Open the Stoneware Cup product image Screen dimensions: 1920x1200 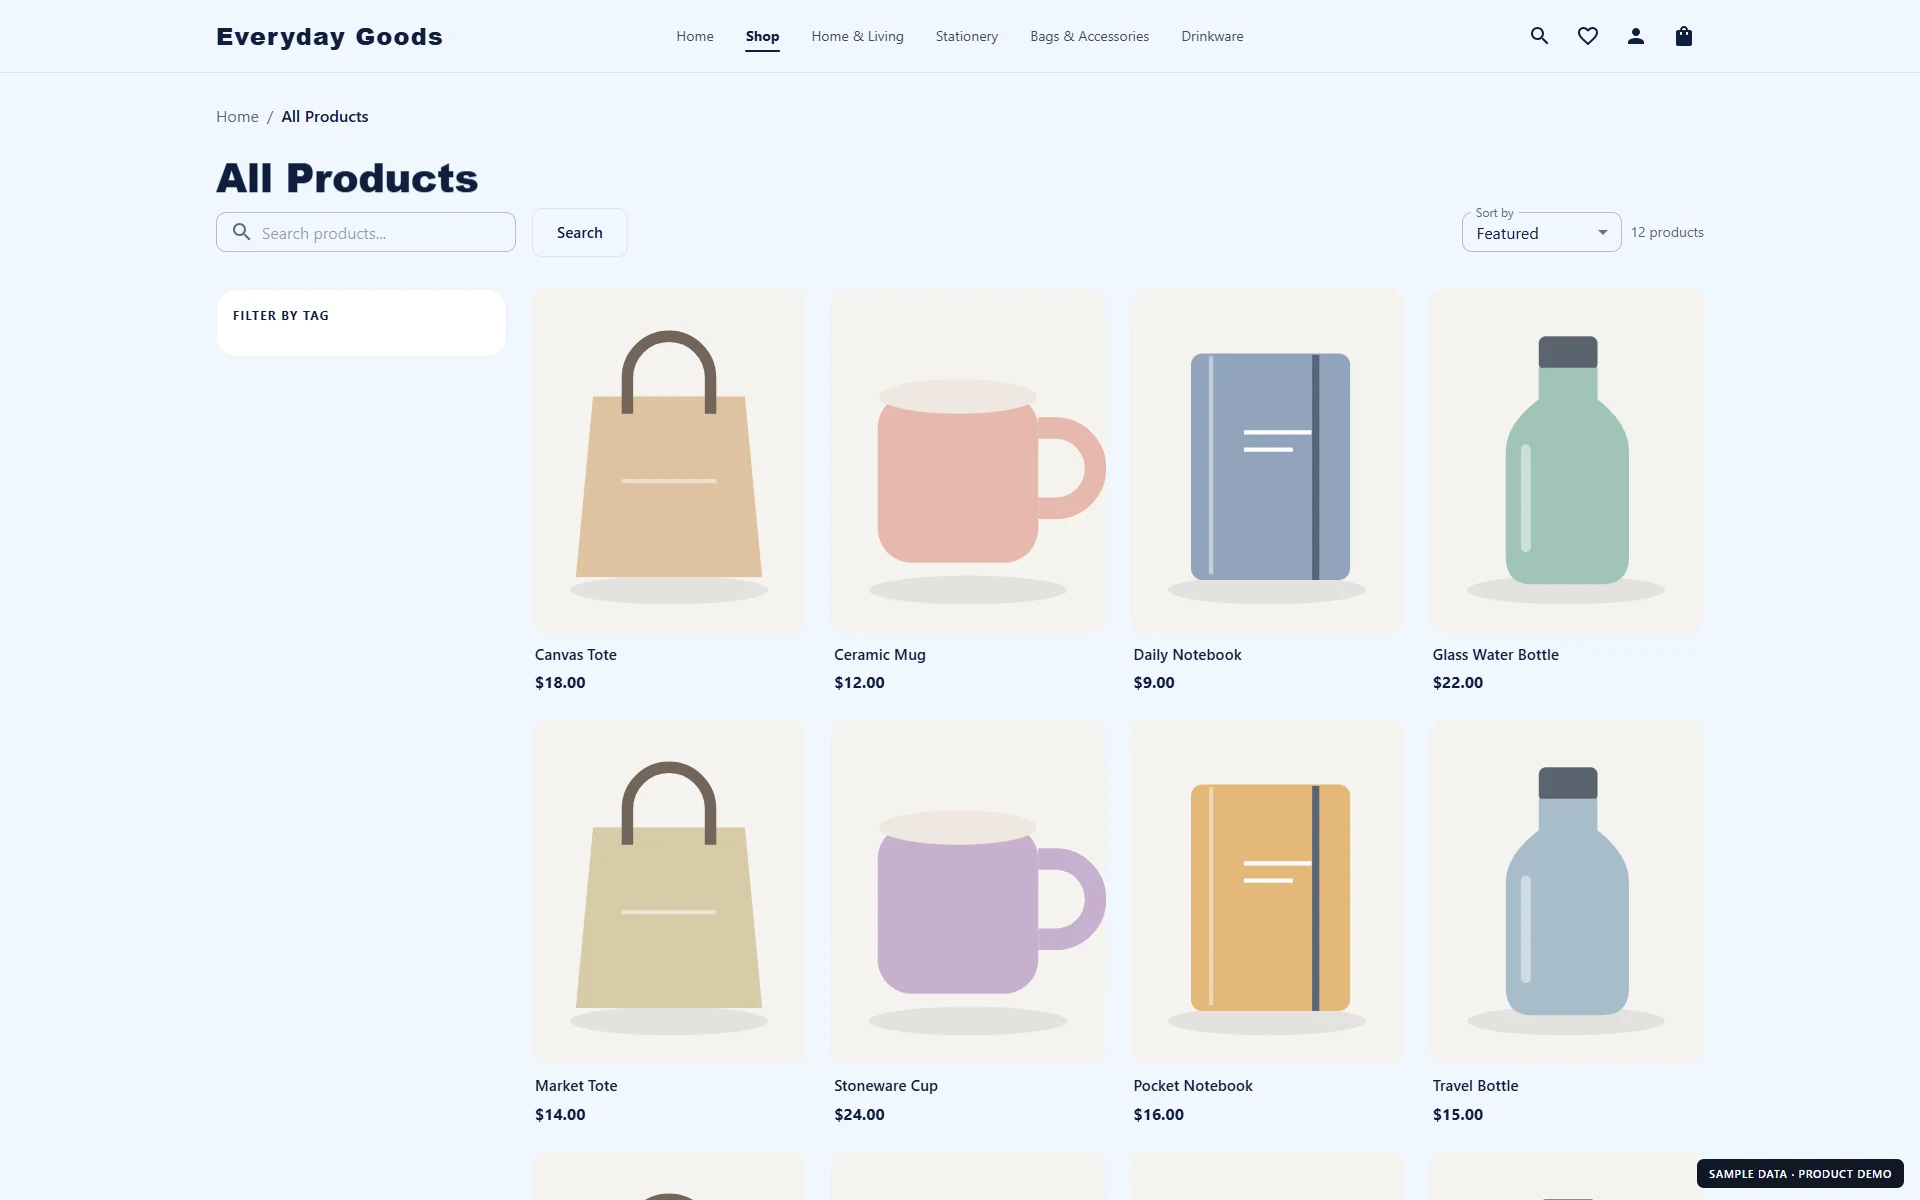point(968,892)
